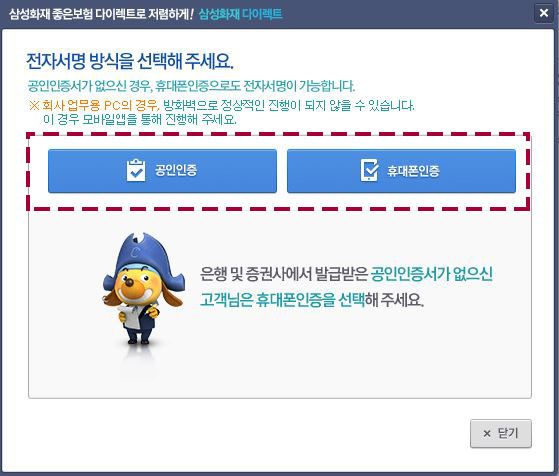559x476 pixels.
Task: Click the title bar text 삼성화재 좋은보험 다이렉트로 저렴하게
Action: pos(101,14)
